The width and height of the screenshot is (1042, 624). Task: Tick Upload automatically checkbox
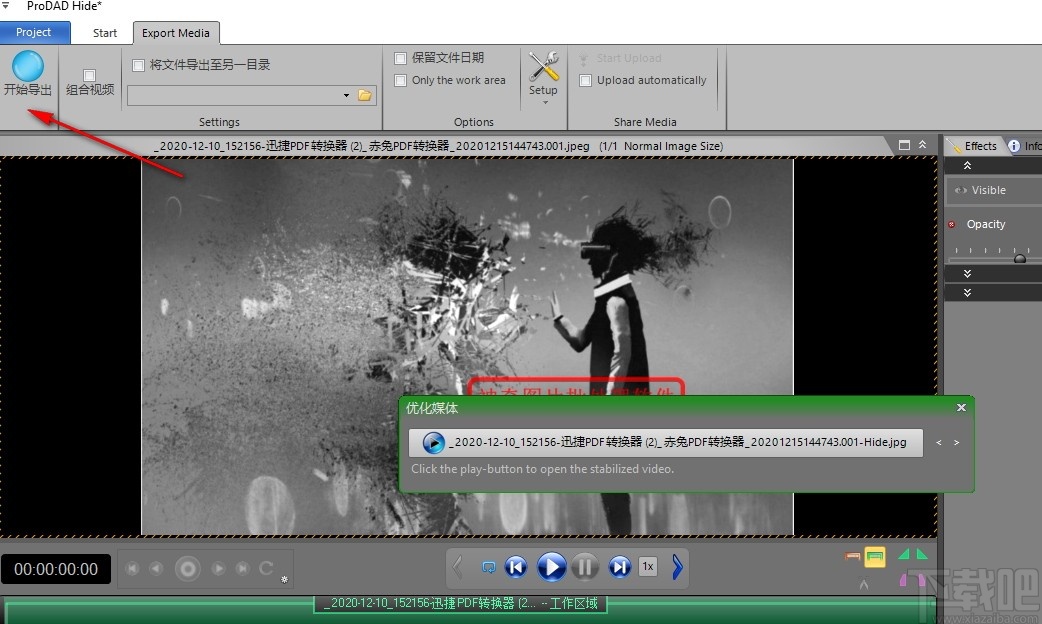[x=585, y=80]
